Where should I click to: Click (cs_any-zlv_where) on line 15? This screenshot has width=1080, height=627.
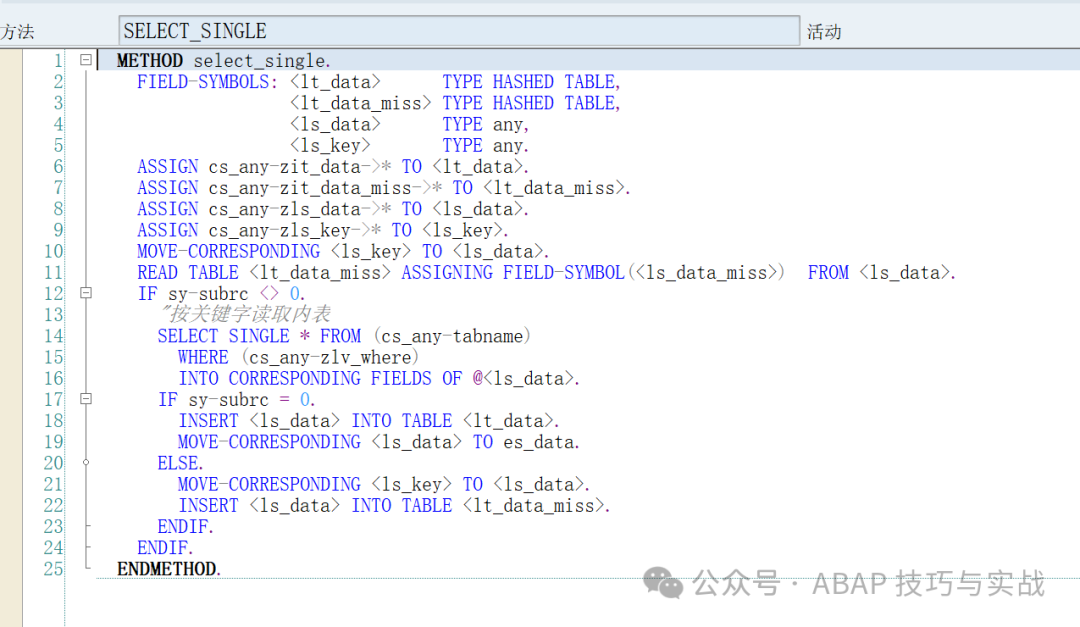330,358
